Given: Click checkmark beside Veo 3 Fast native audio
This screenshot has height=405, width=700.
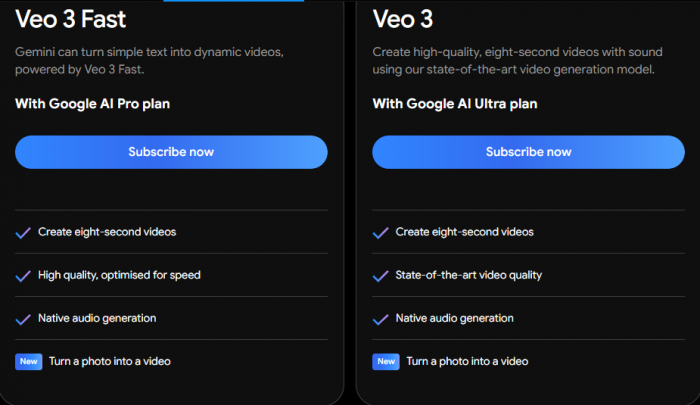Looking at the screenshot, I should pos(23,319).
